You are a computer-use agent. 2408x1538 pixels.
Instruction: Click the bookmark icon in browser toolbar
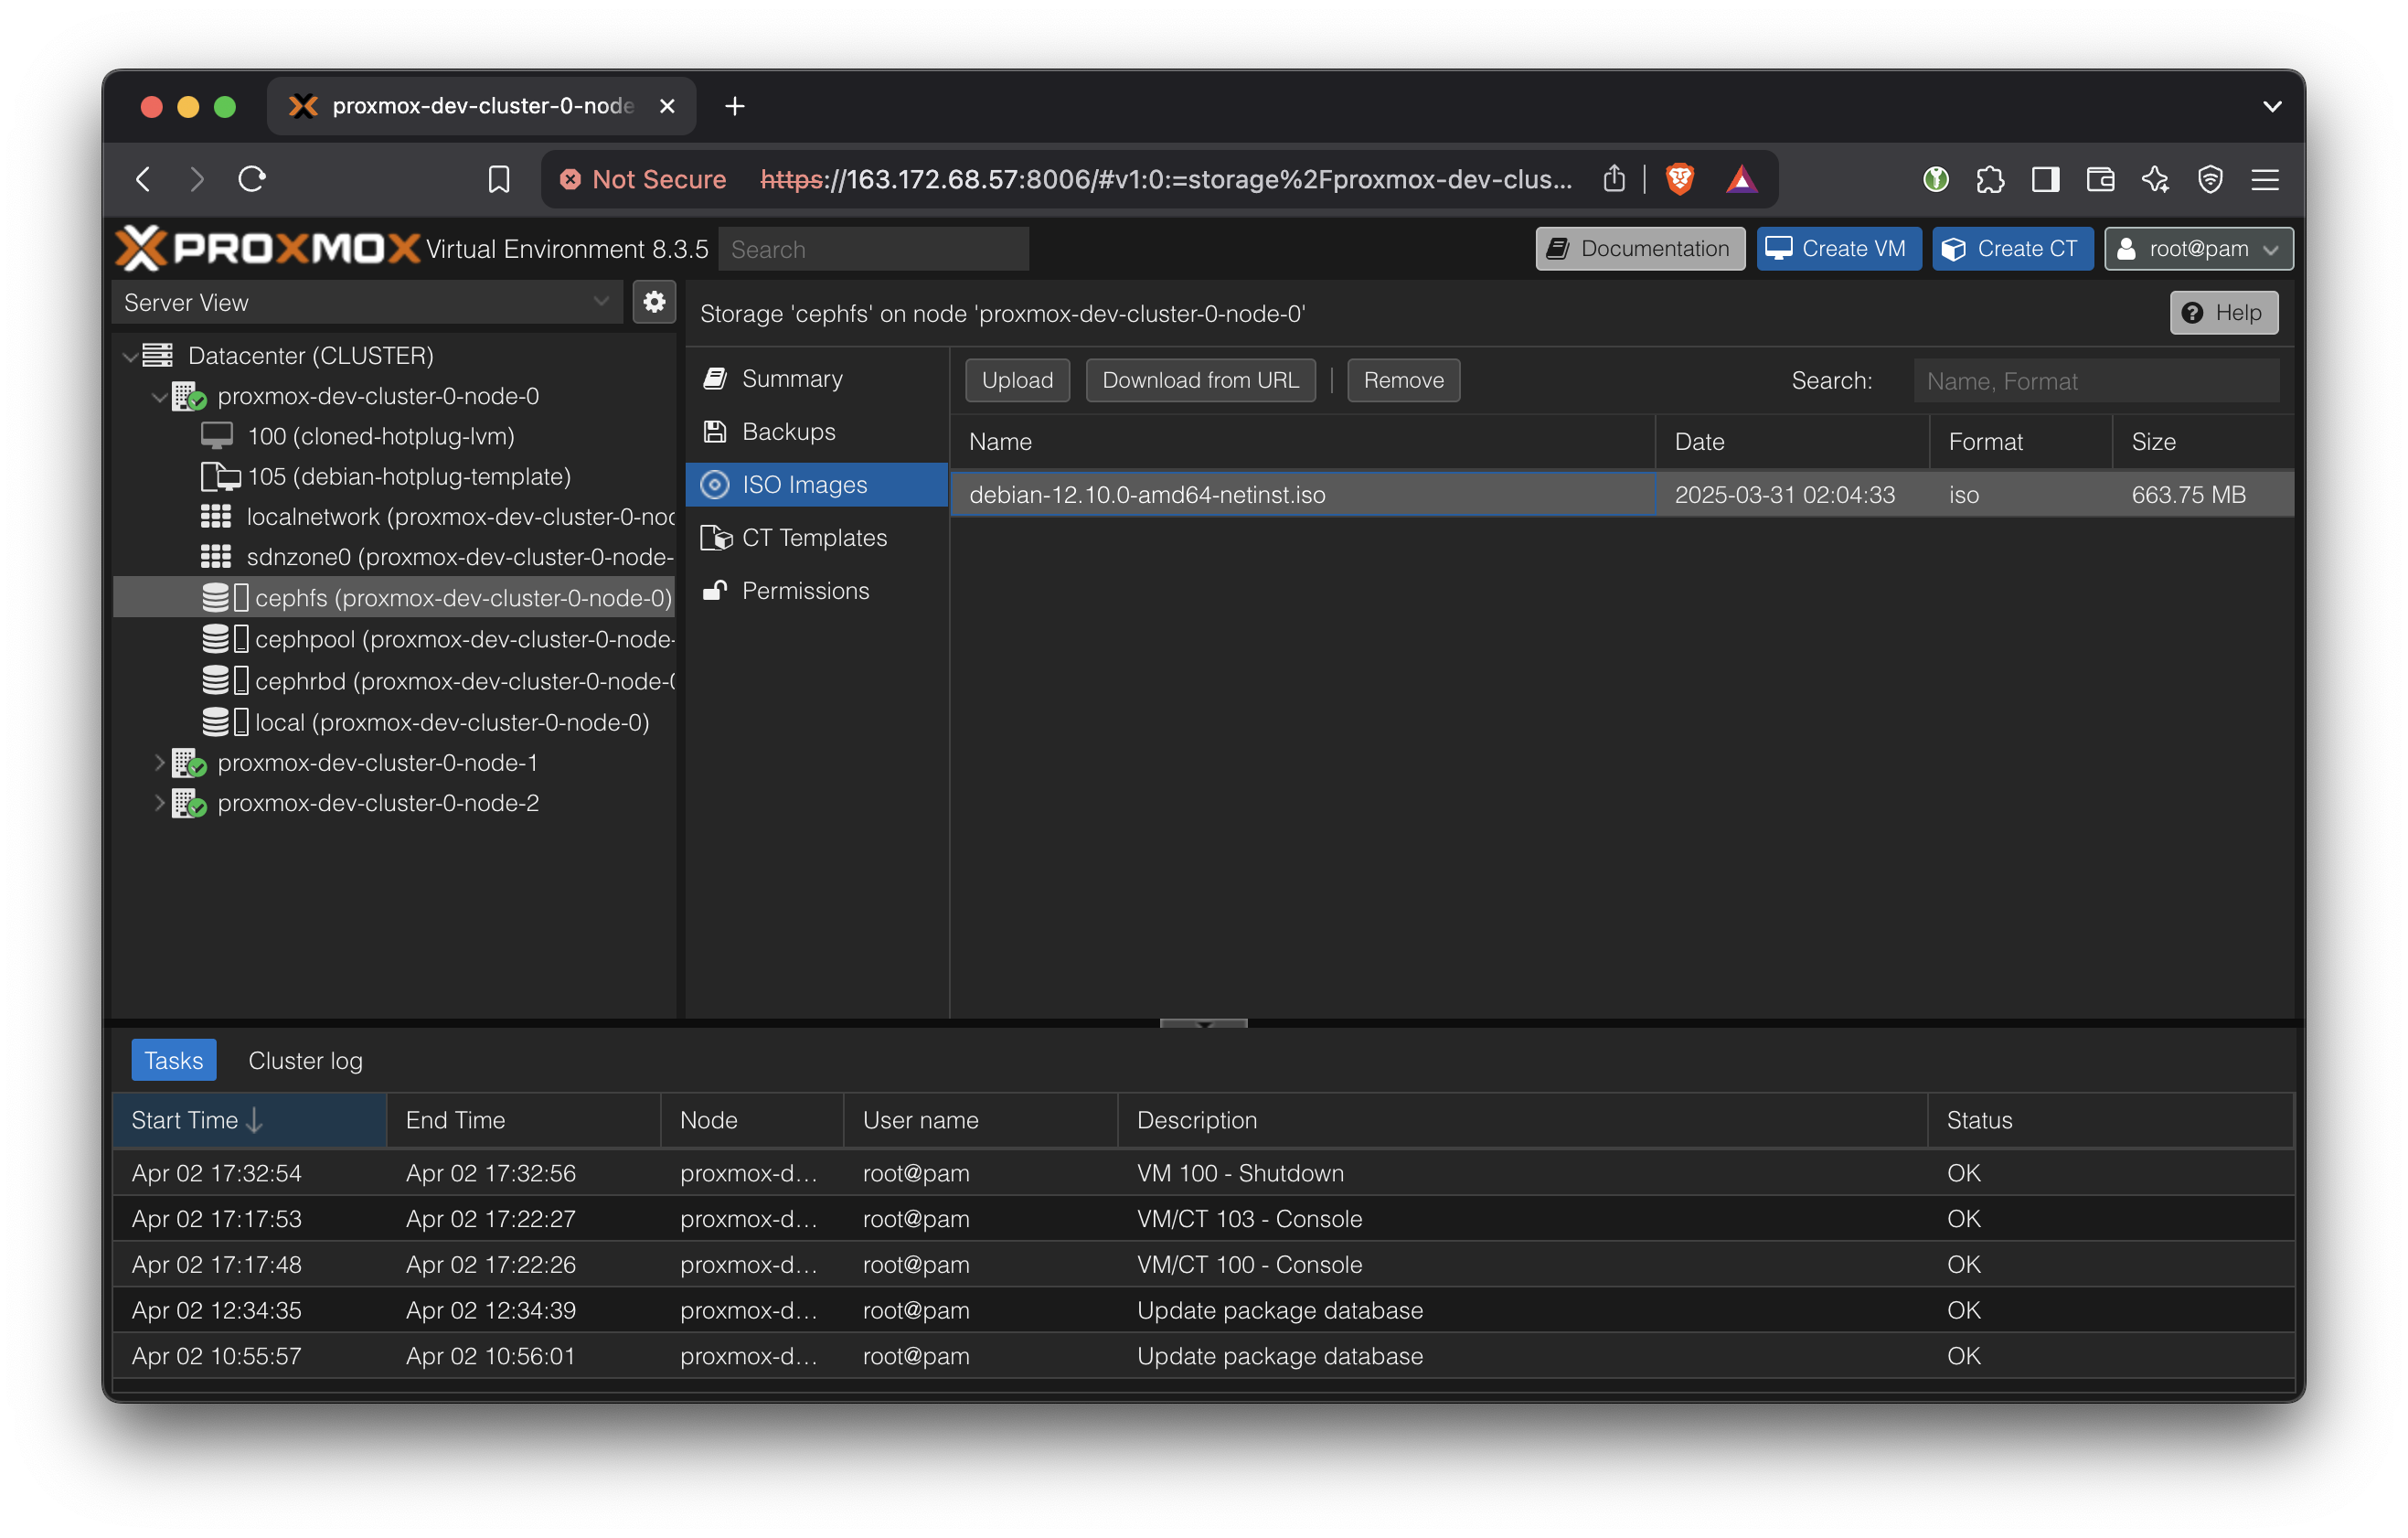pyautogui.click(x=498, y=179)
